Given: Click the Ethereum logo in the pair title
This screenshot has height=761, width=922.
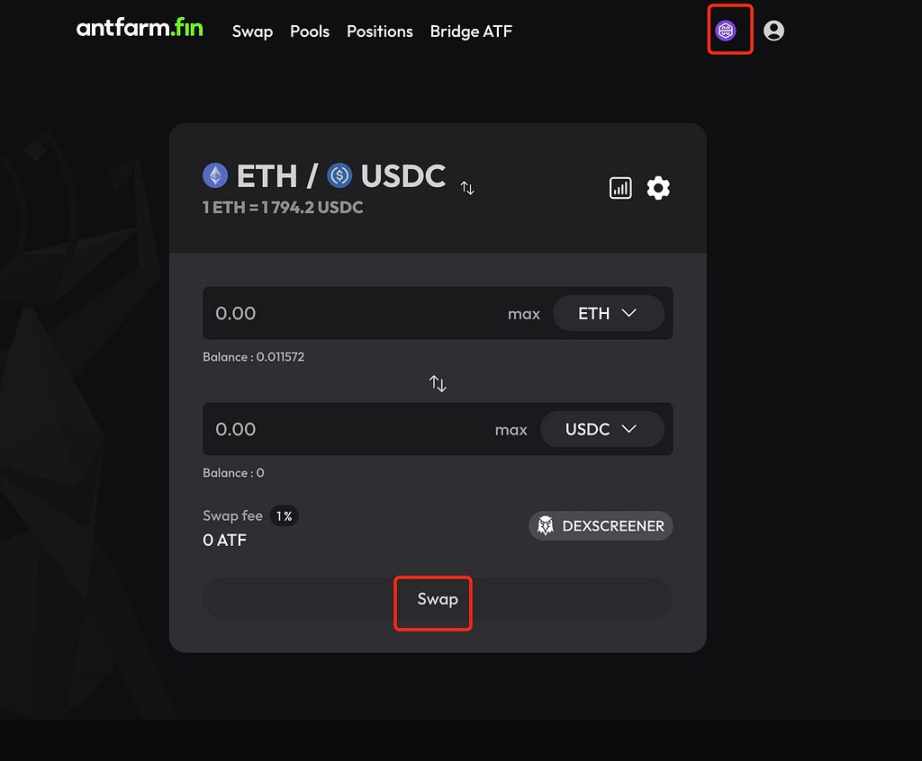Looking at the screenshot, I should coord(215,175).
